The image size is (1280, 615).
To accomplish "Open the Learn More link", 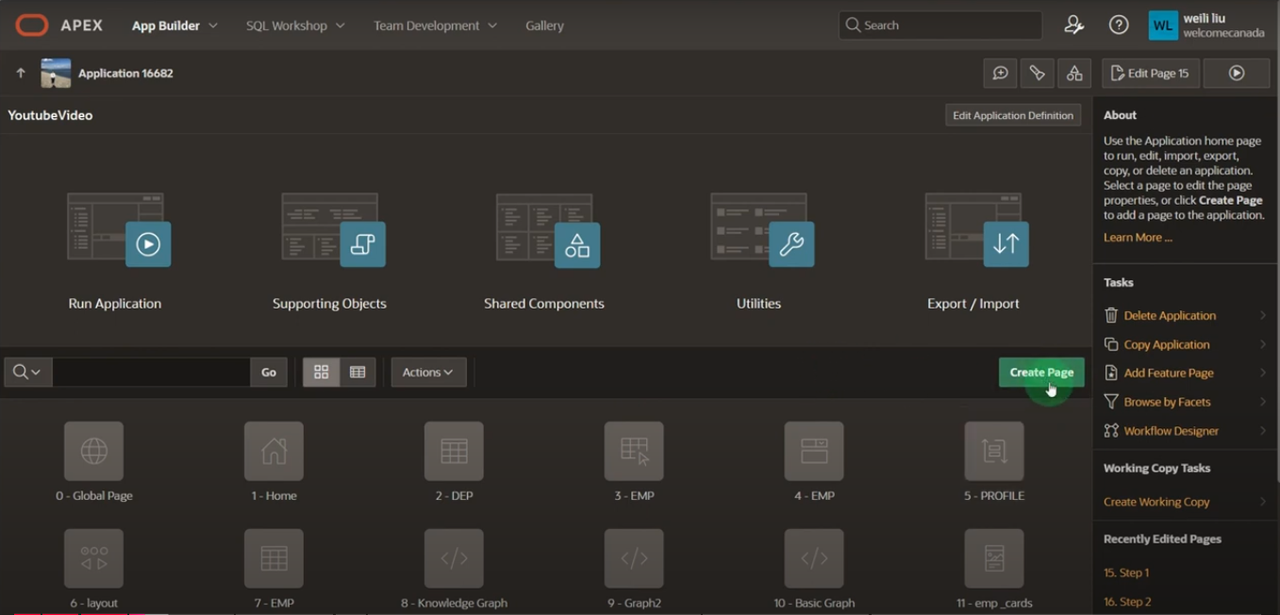I will pyautogui.click(x=1138, y=237).
